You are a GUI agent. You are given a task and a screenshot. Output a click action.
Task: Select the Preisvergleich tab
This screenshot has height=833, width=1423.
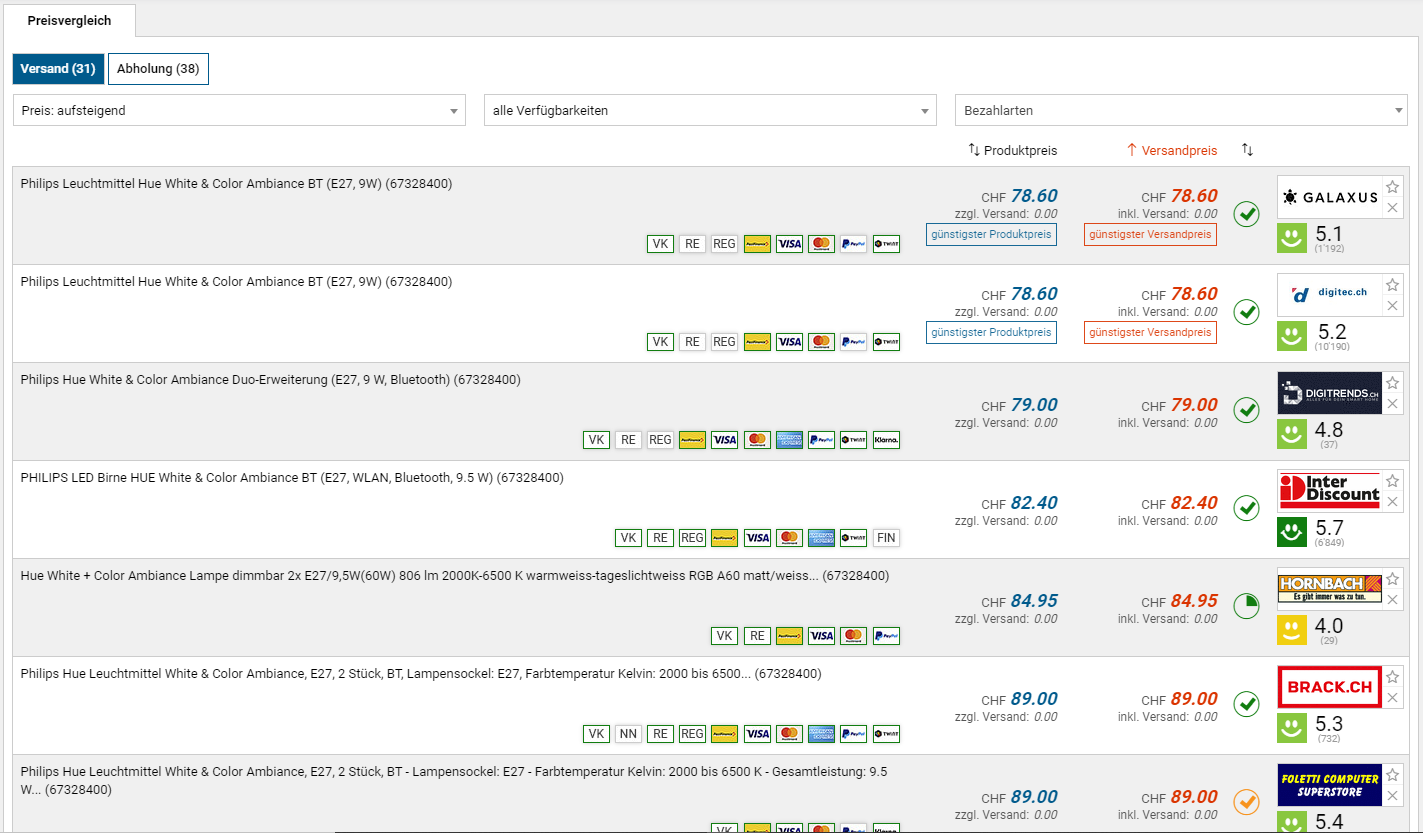tap(69, 21)
